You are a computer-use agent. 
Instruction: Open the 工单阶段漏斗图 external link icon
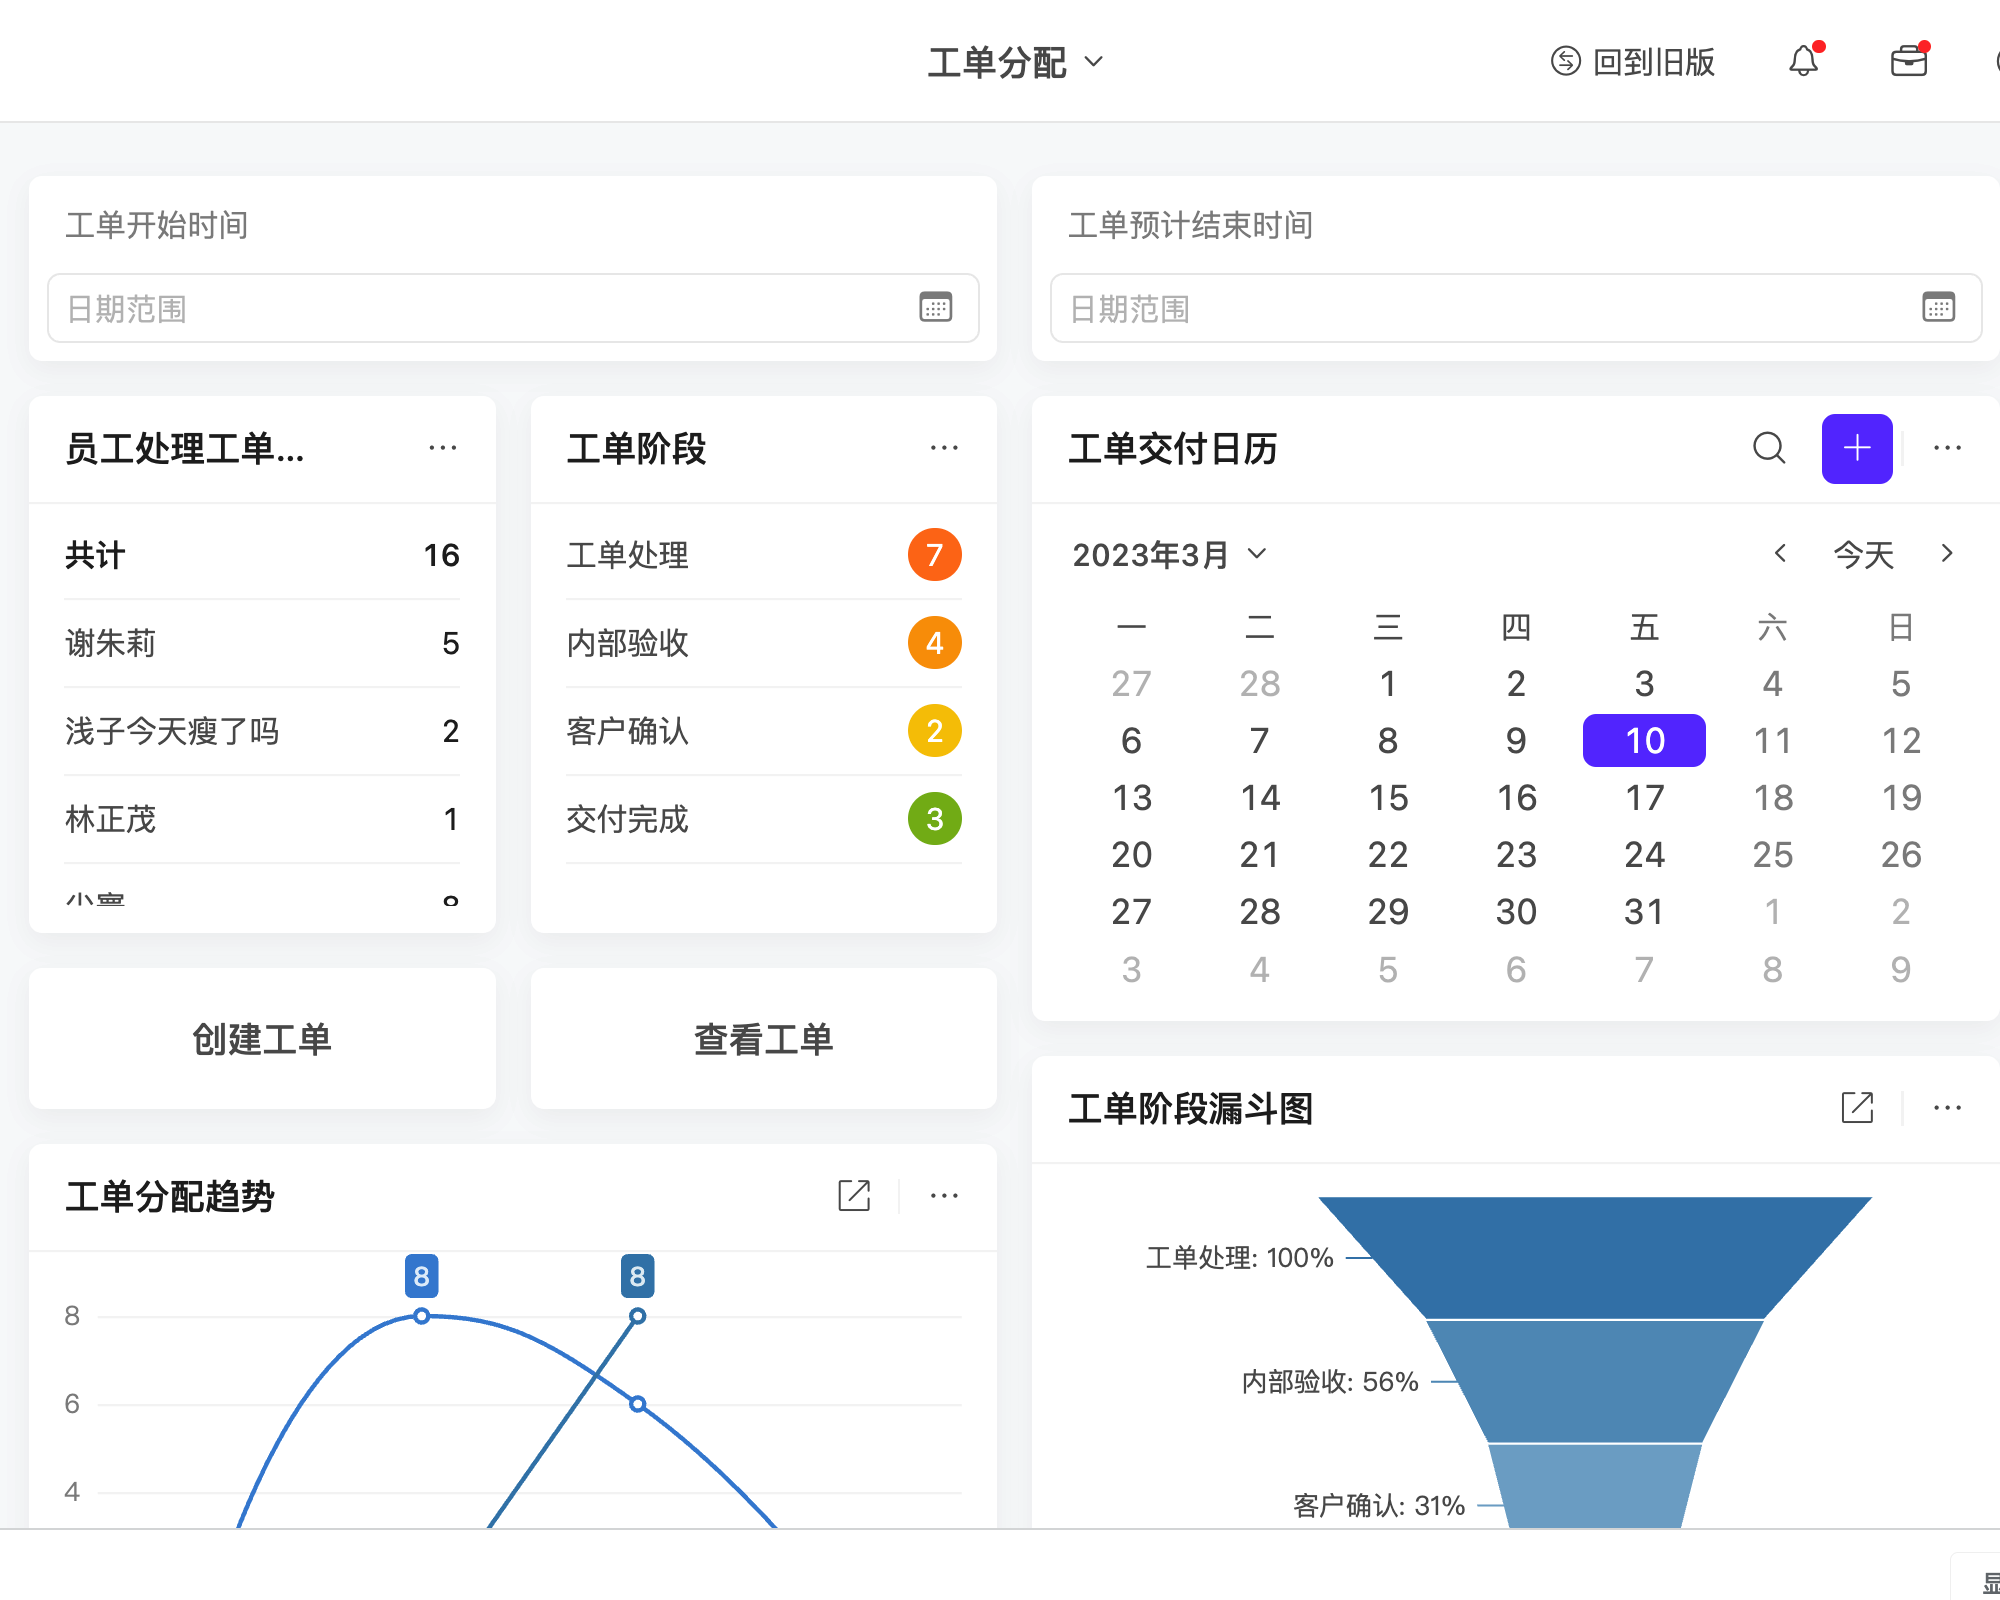[1857, 1108]
